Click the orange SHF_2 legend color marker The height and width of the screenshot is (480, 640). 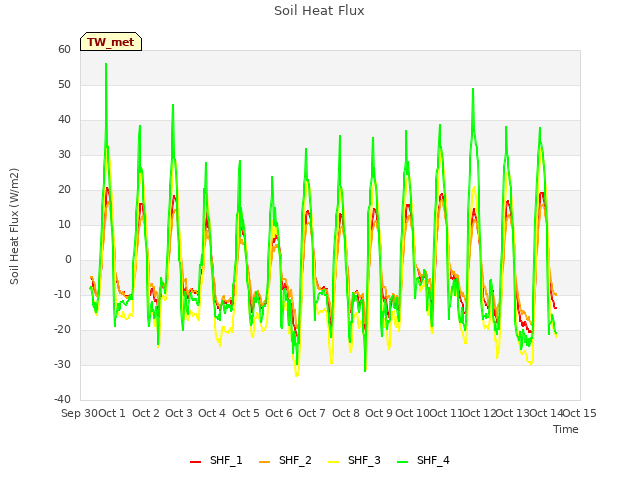[x=264, y=462]
